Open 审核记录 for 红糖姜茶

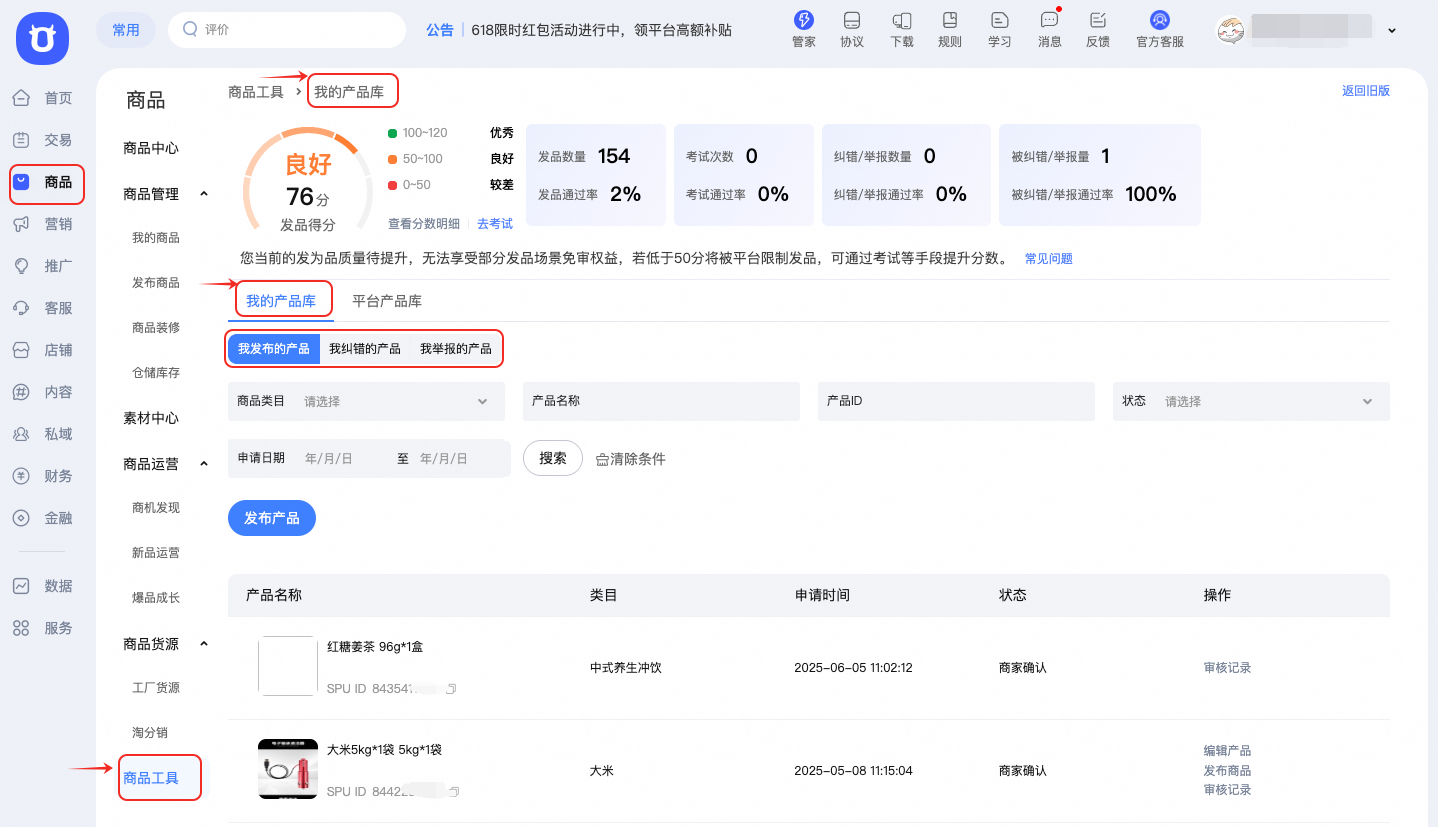1227,668
